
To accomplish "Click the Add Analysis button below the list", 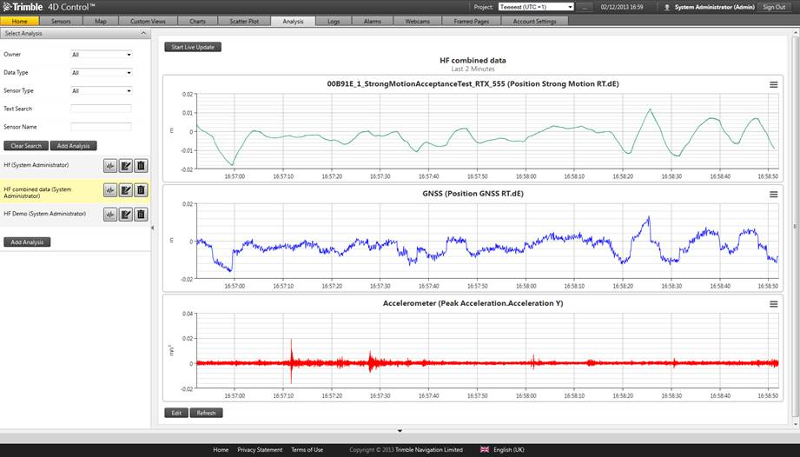I will (27, 242).
